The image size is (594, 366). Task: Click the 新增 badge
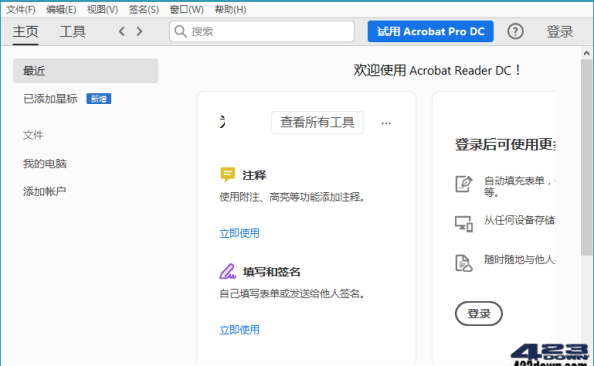(x=98, y=99)
